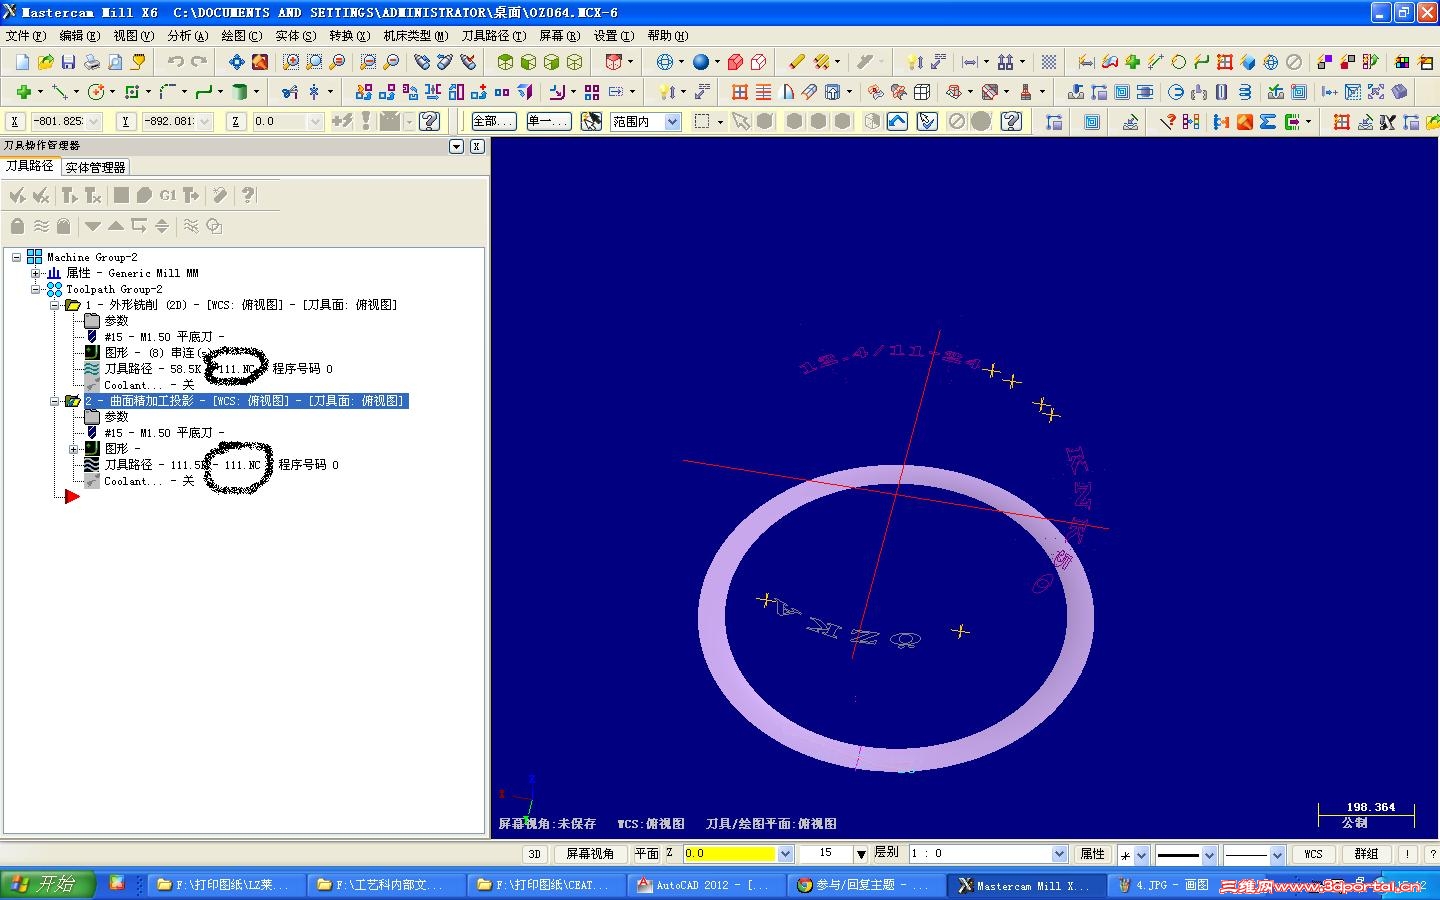Expand the 属性 - Generic Mill MM node
1440x900 pixels.
tap(35, 273)
